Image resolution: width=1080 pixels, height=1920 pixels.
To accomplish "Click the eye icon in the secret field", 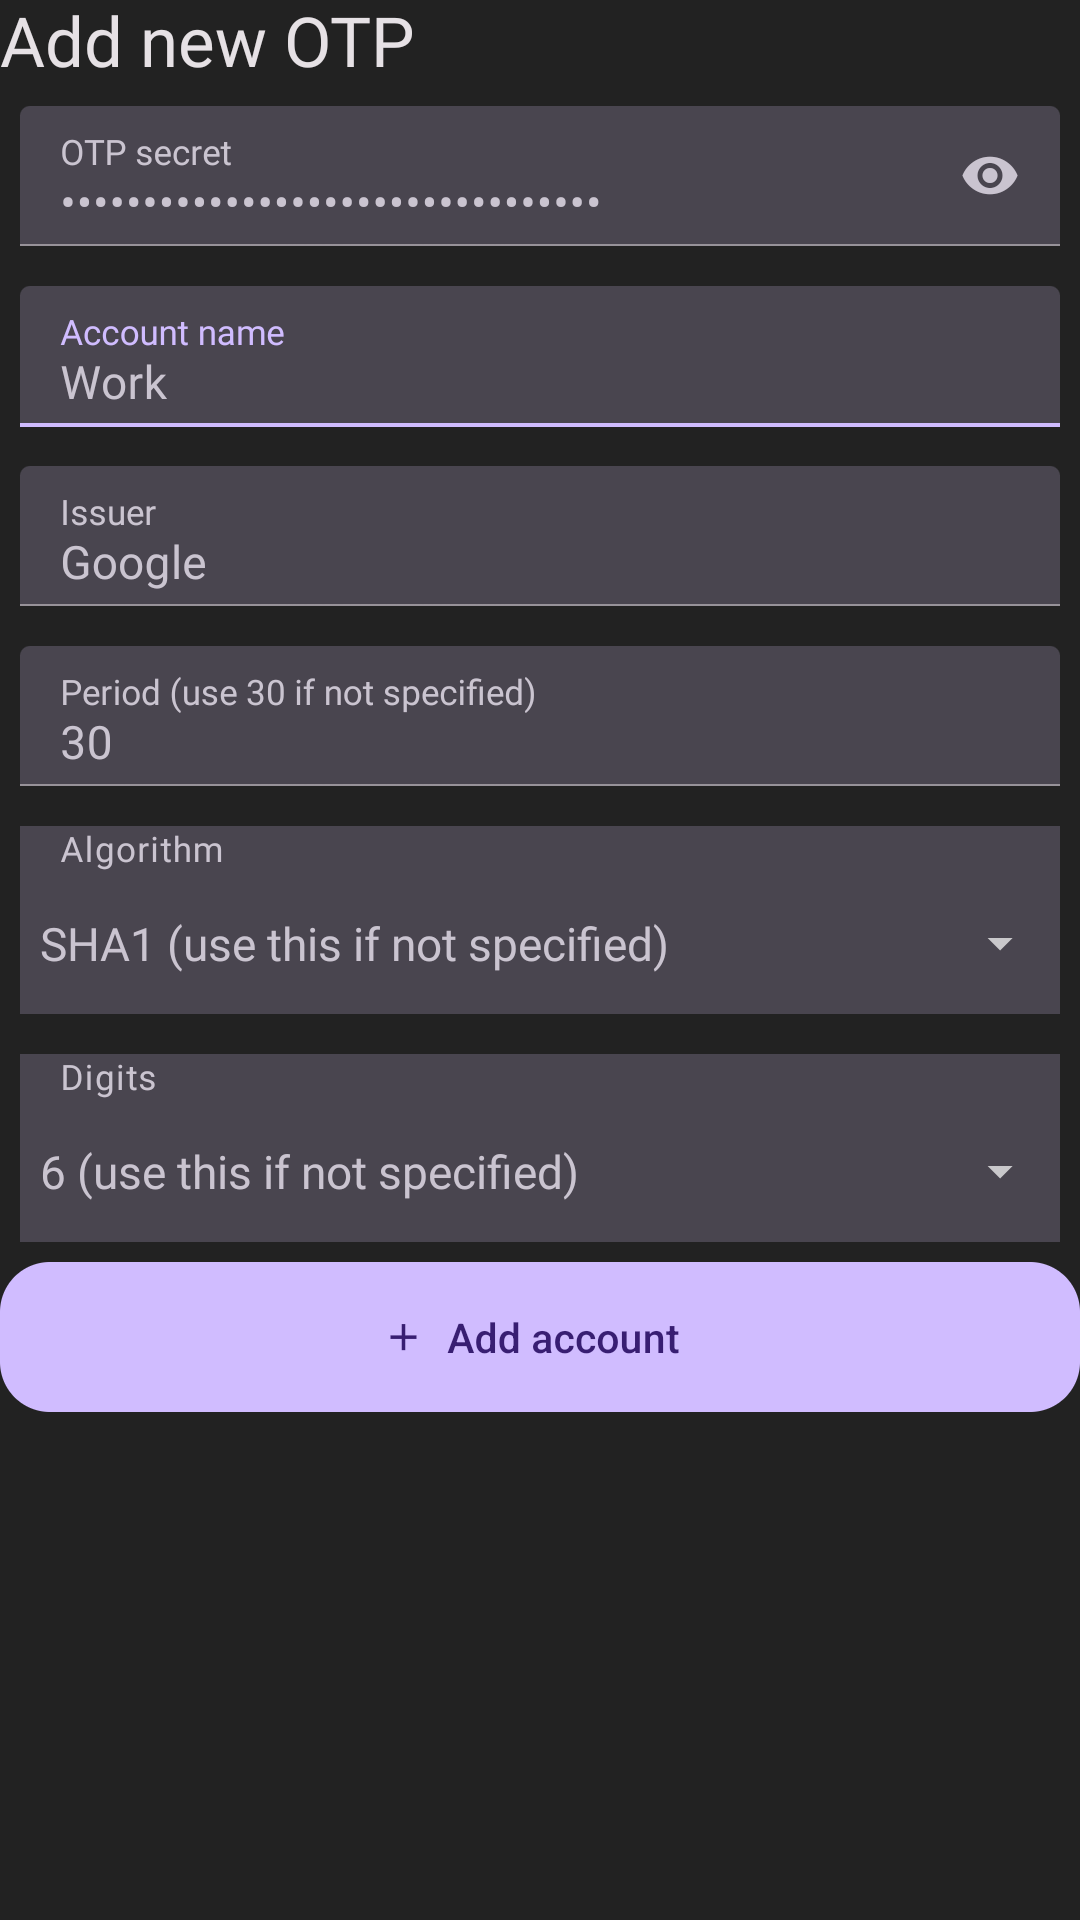I will point(989,176).
